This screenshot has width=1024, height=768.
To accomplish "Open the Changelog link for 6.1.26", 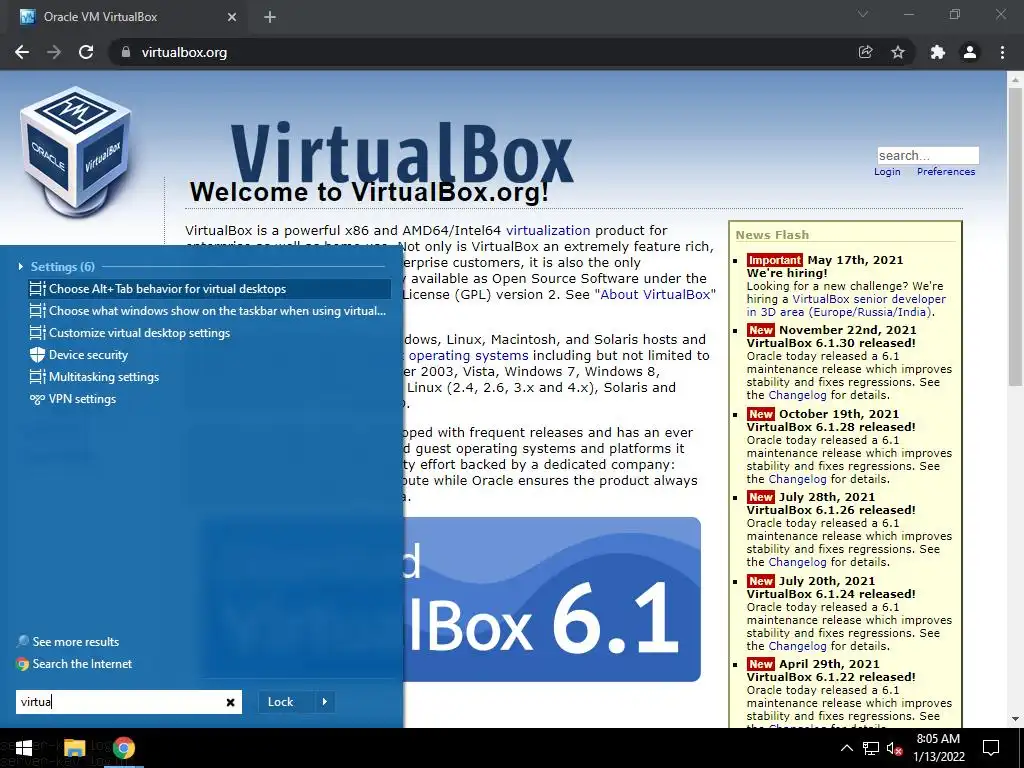I will (797, 562).
